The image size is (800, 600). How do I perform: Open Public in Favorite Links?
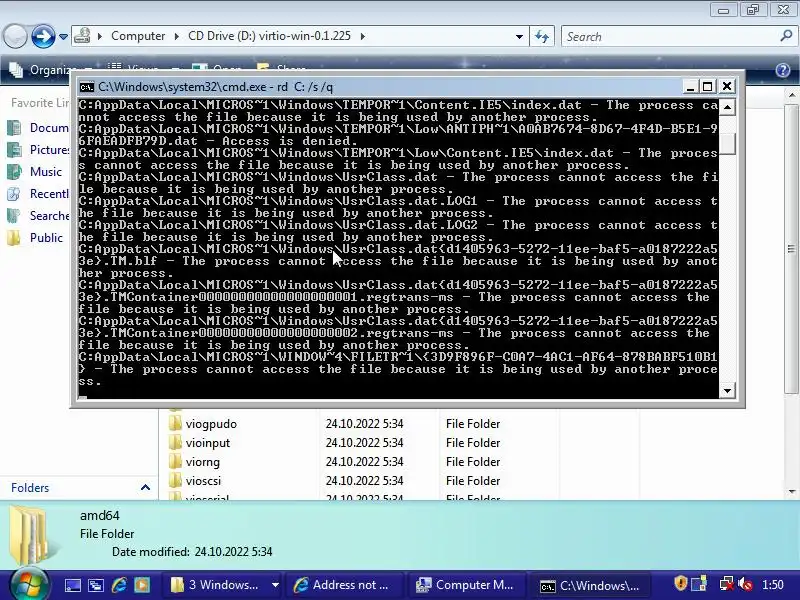click(x=46, y=238)
